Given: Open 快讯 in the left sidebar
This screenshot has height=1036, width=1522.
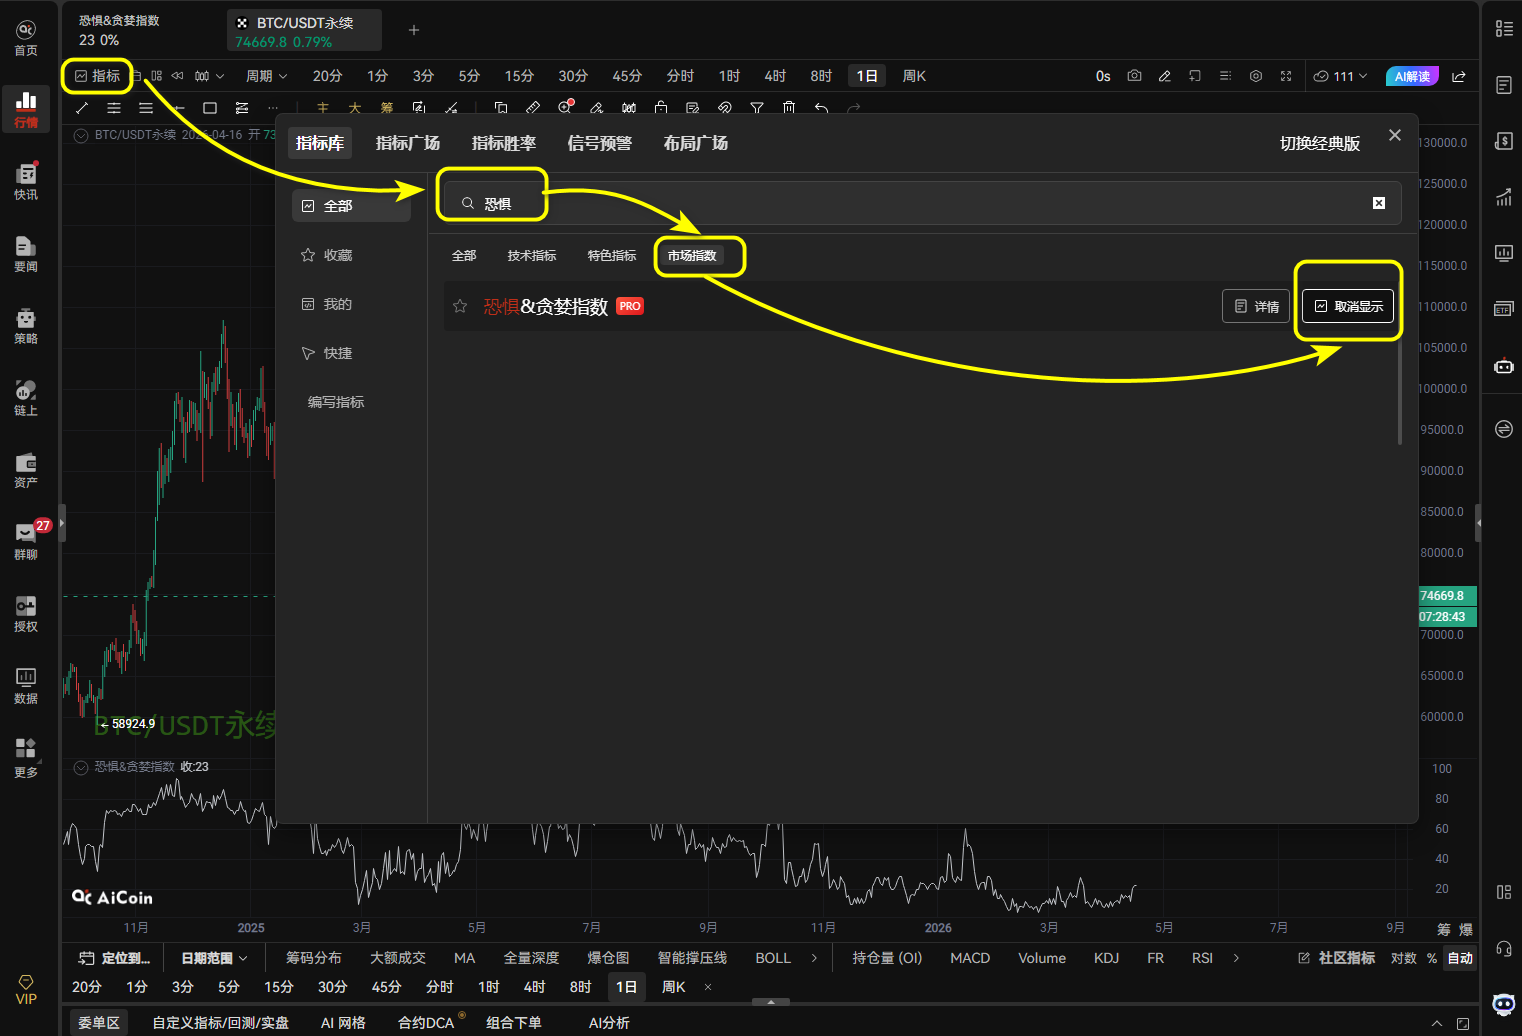Looking at the screenshot, I should click(x=26, y=181).
